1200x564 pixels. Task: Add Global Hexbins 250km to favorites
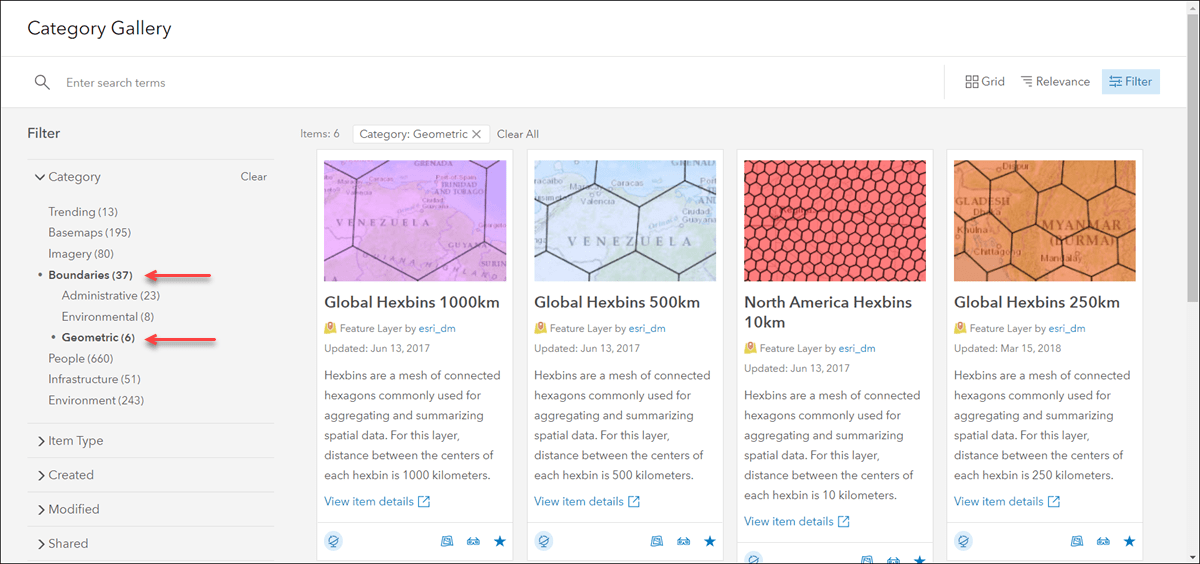tap(1129, 541)
